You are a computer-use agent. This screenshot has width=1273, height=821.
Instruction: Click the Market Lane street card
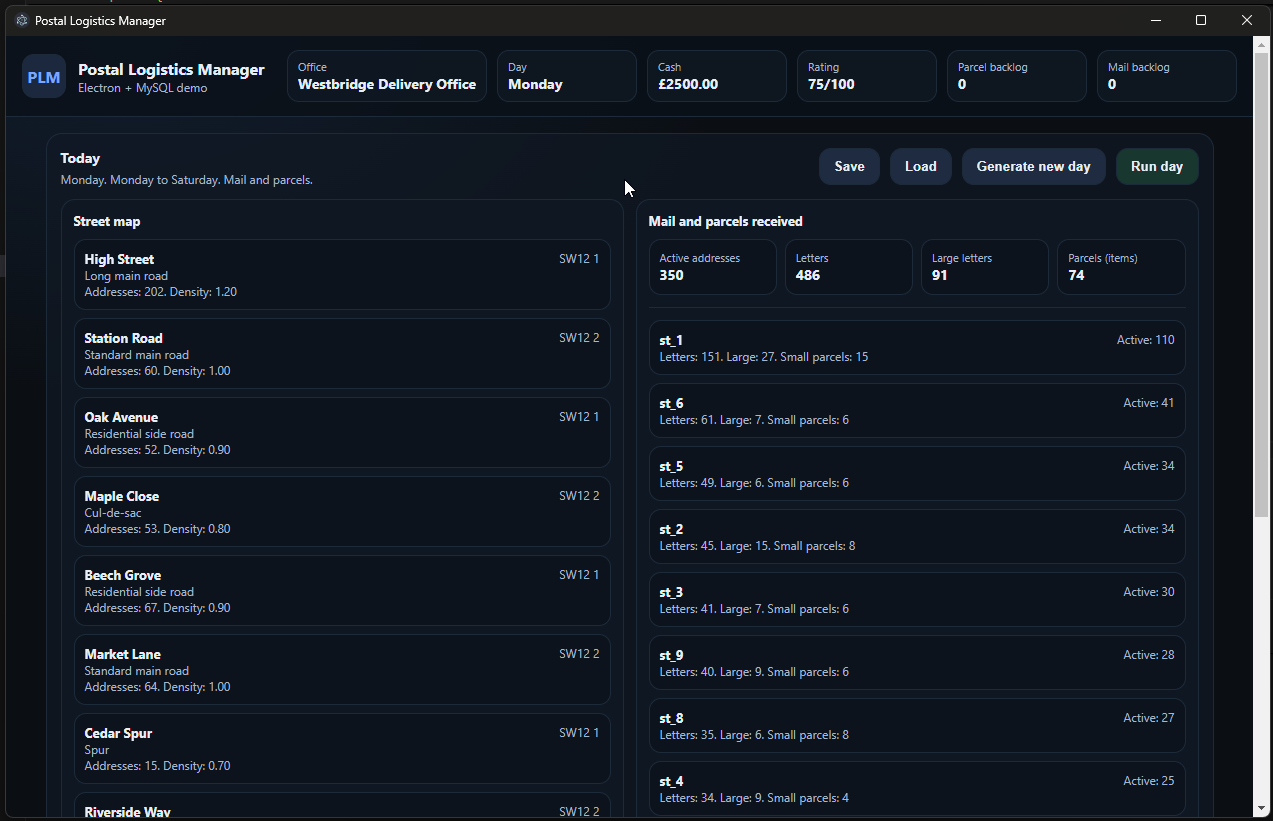[x=342, y=670]
